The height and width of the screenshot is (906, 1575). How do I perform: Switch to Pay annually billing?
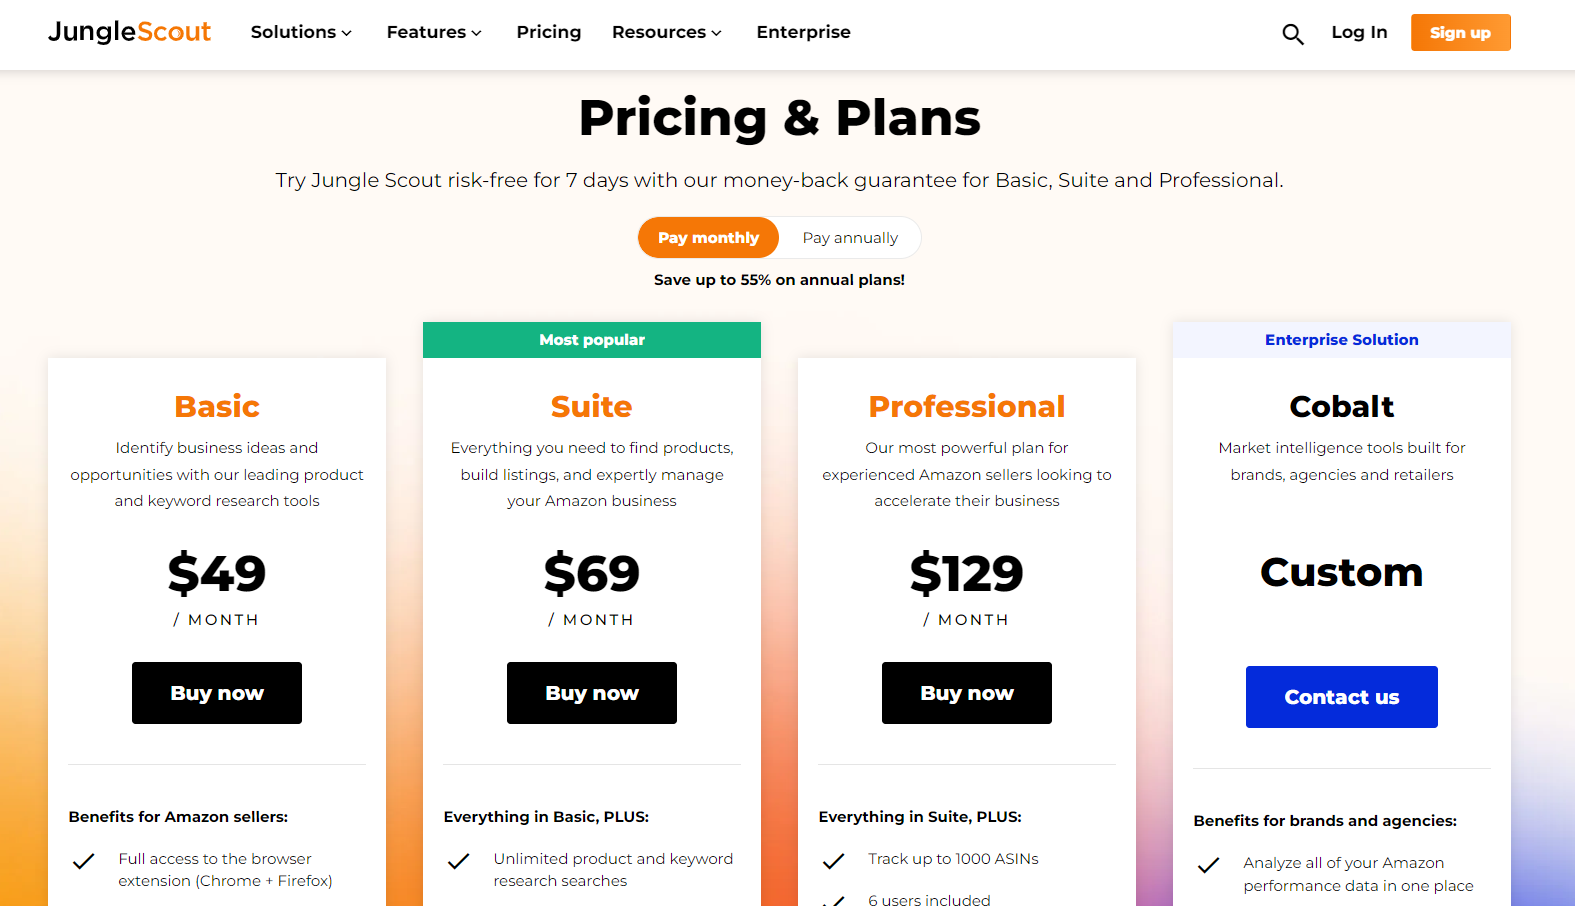[x=849, y=237]
